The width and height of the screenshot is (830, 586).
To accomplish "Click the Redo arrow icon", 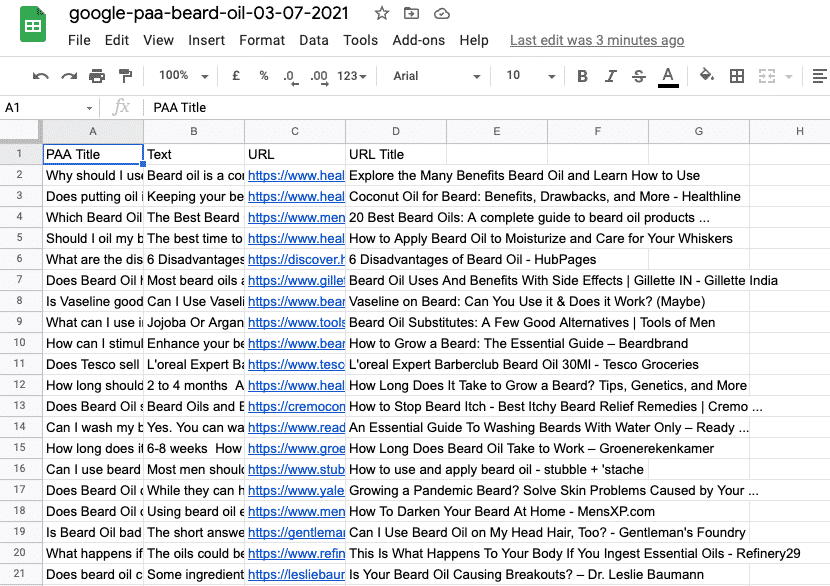I will [69, 76].
